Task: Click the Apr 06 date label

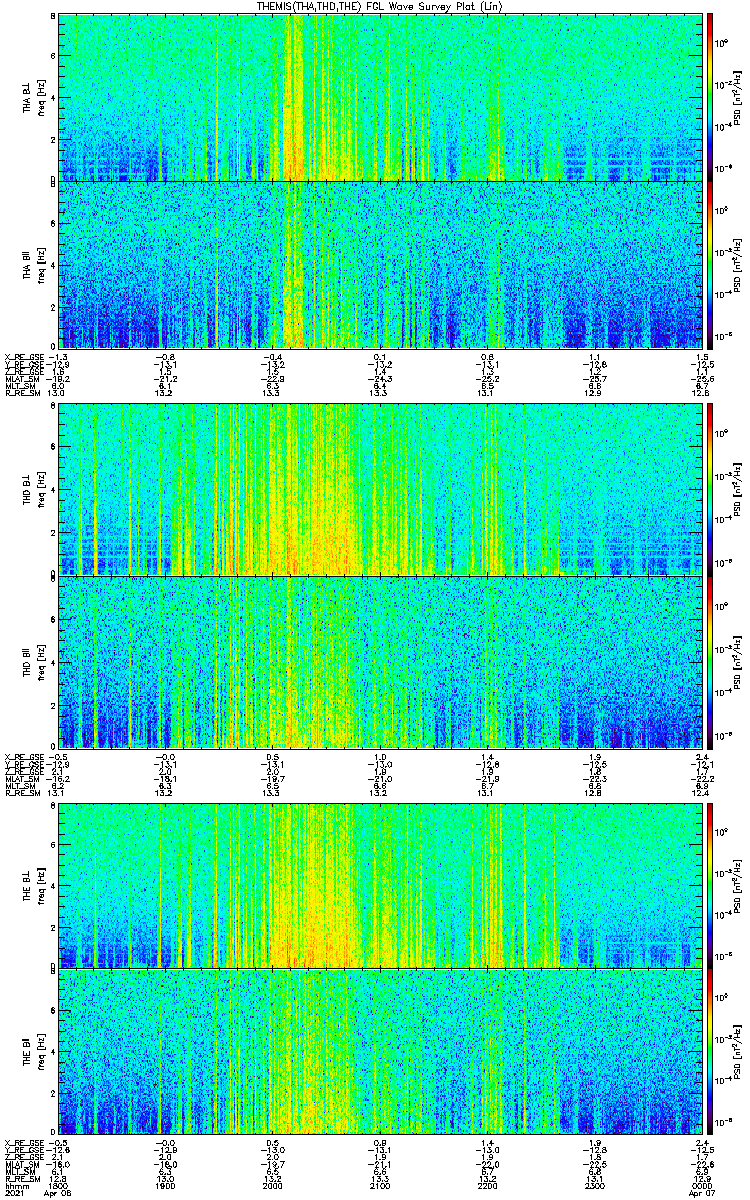Action: pyautogui.click(x=58, y=1195)
